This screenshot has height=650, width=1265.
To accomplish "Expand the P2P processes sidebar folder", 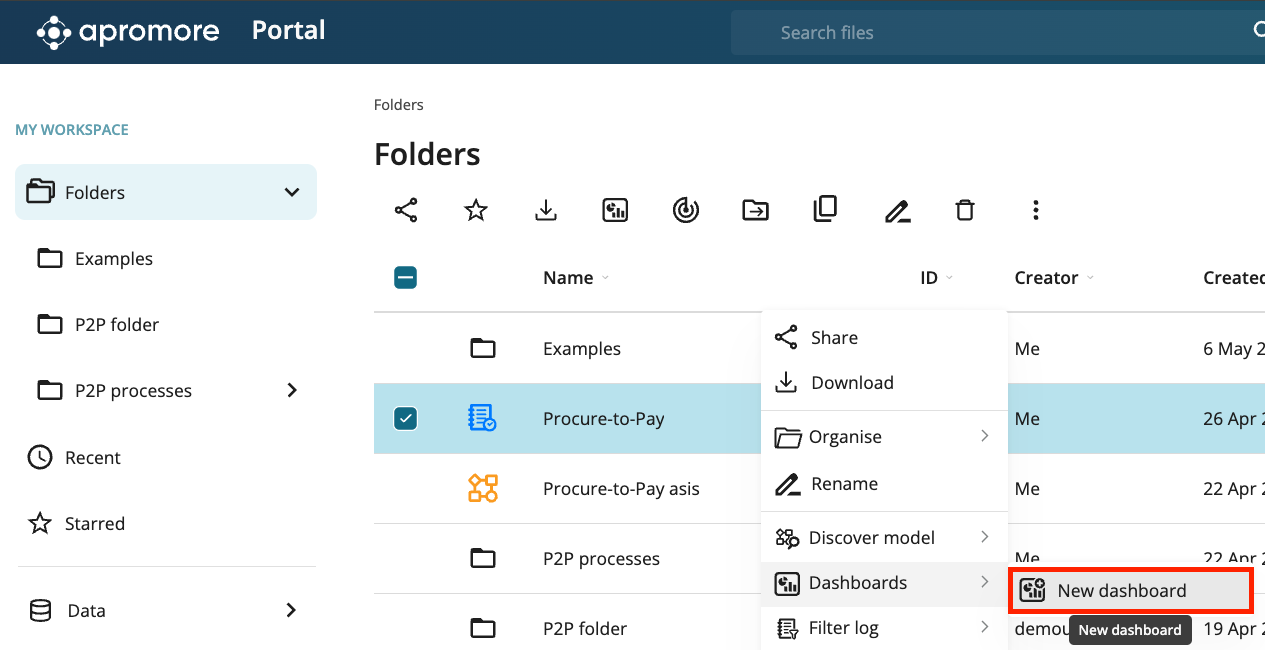I will (292, 390).
